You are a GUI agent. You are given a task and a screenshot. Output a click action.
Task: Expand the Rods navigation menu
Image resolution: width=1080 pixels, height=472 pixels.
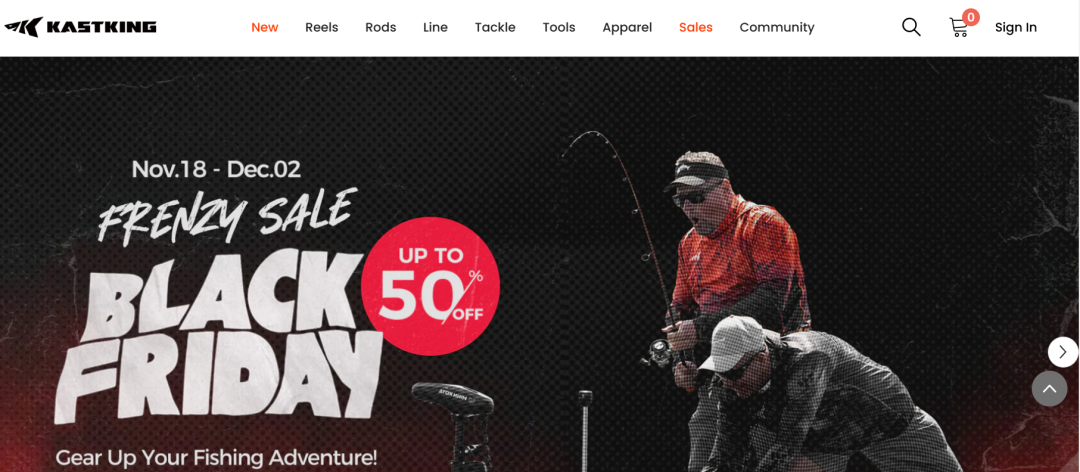pyautogui.click(x=381, y=28)
